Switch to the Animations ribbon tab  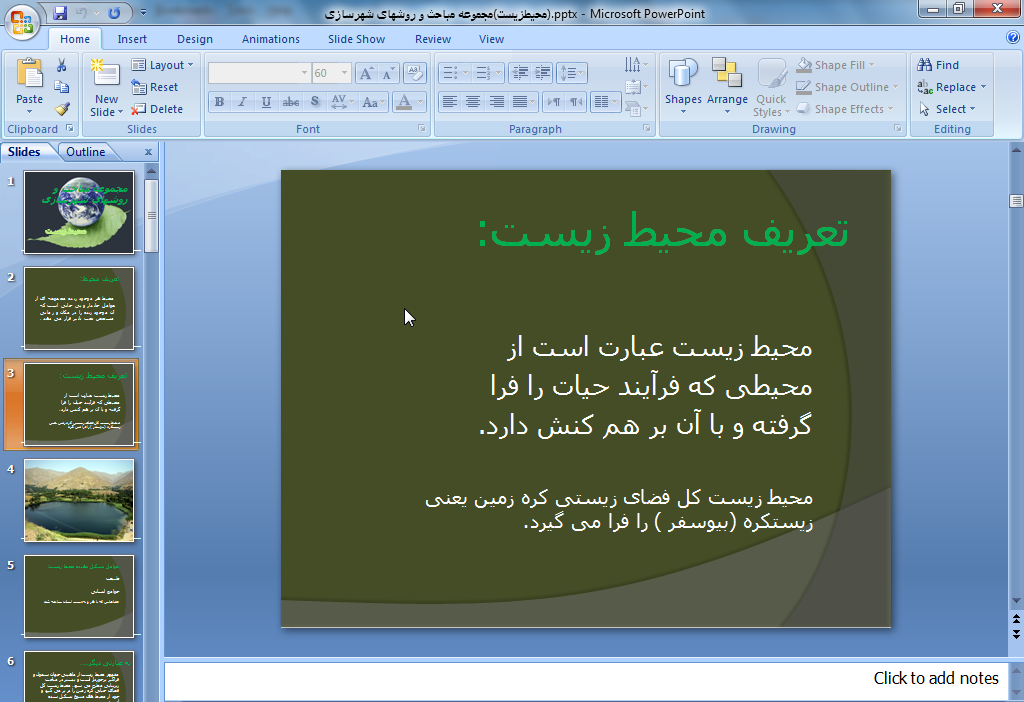click(x=270, y=39)
